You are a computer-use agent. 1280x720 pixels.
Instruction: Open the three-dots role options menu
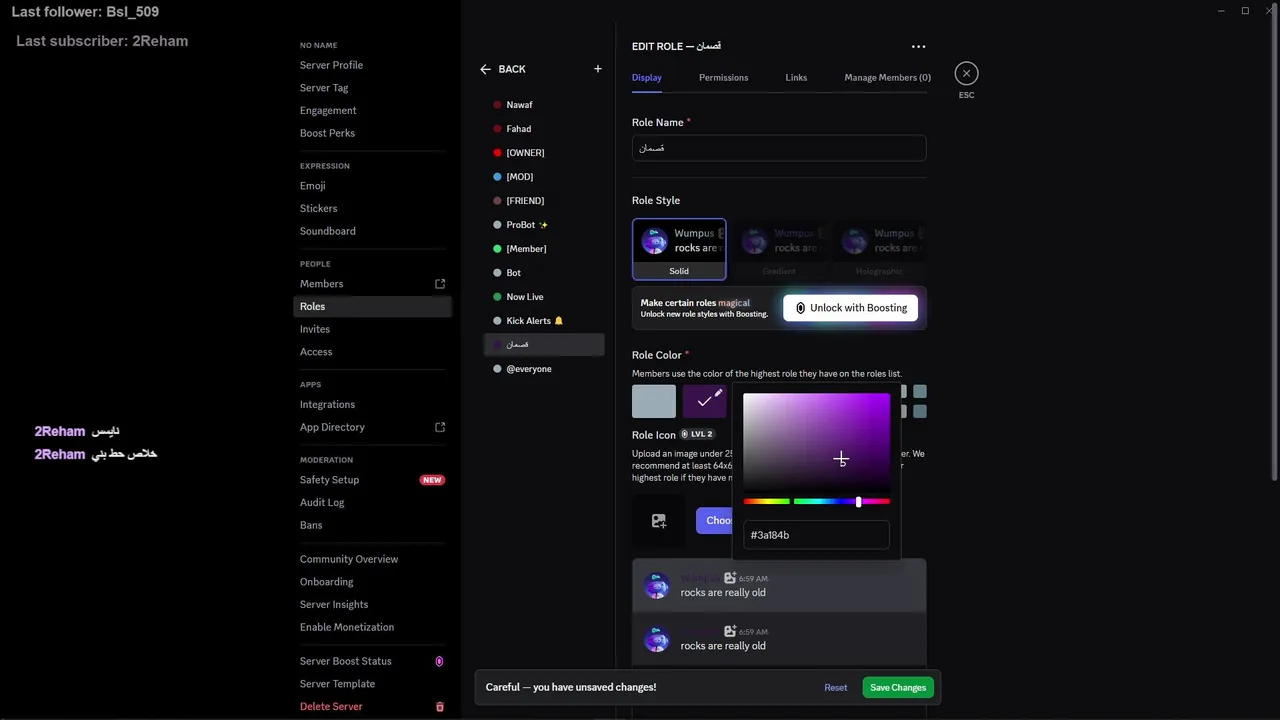918,47
